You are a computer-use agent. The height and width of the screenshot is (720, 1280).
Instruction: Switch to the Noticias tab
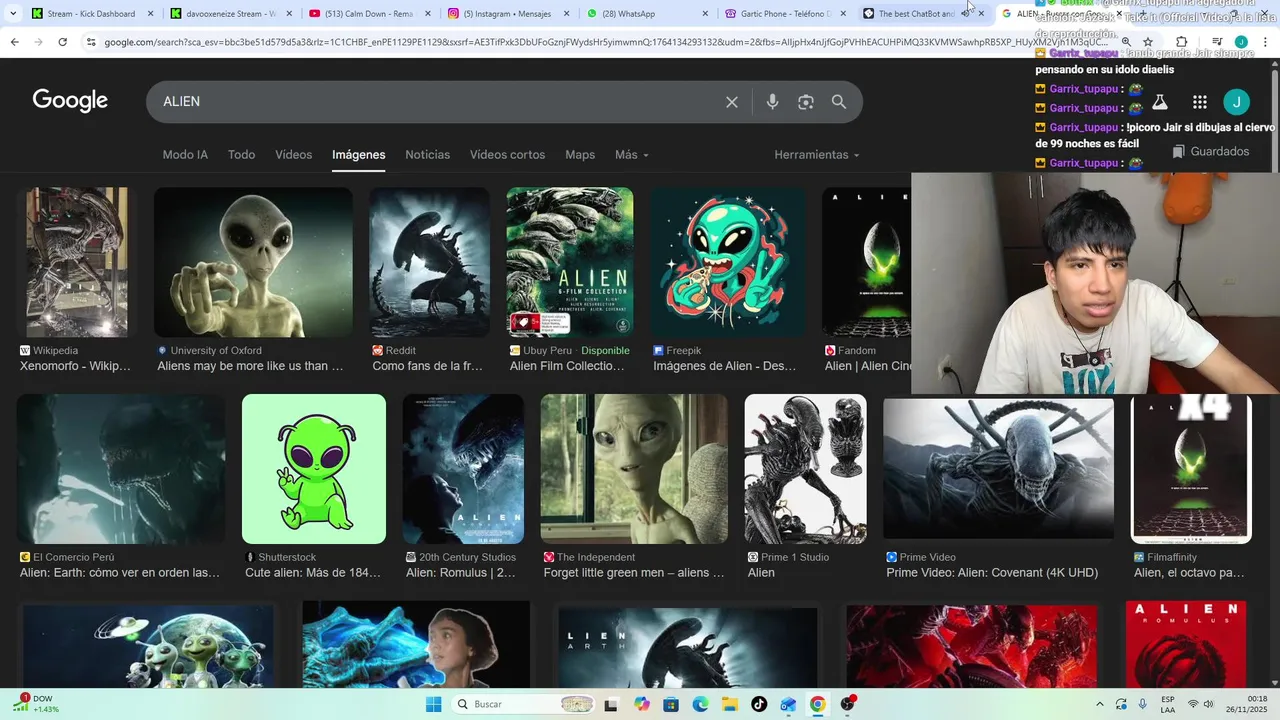point(427,155)
